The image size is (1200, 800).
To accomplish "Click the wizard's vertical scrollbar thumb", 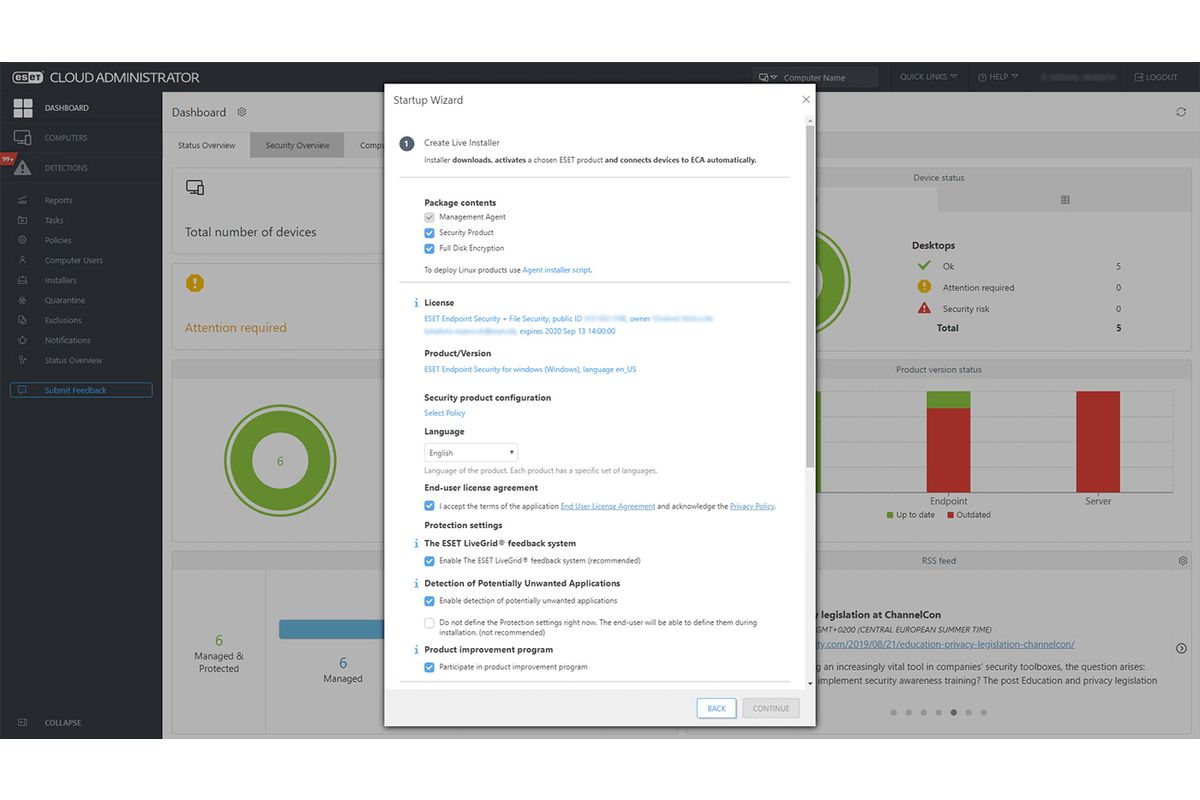I will [x=810, y=295].
